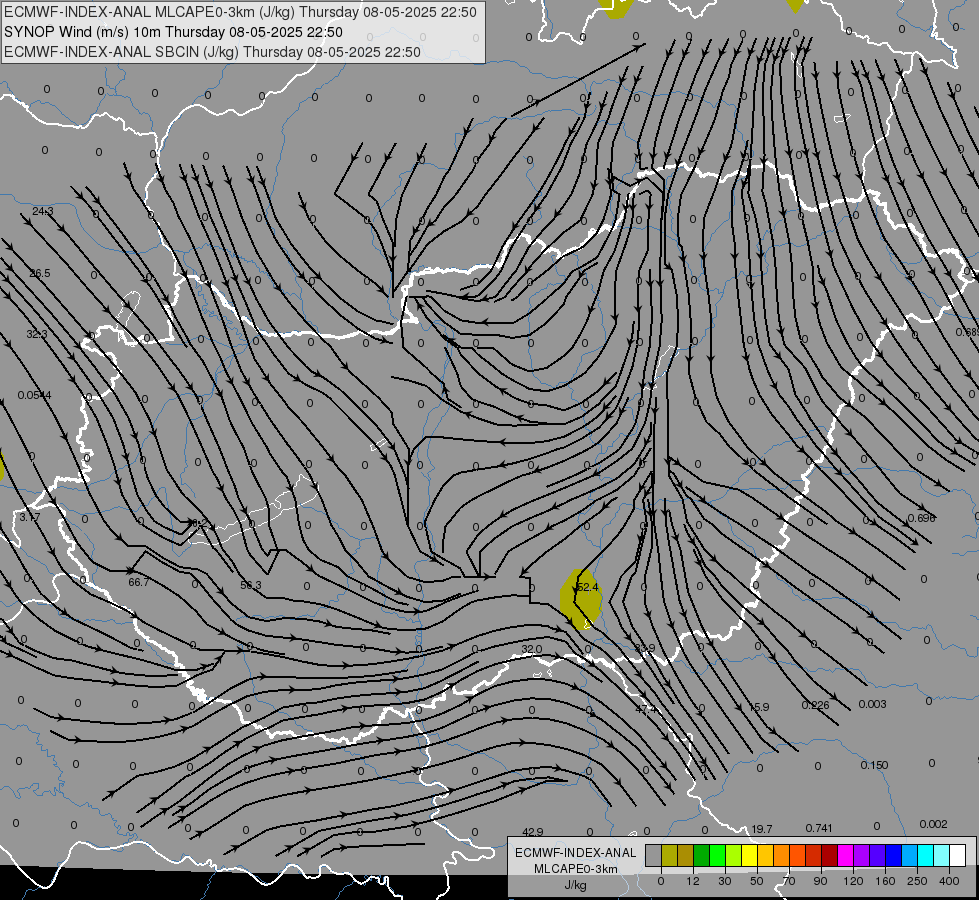Click the map value '0.150'
The image size is (979, 900).
pos(874,765)
